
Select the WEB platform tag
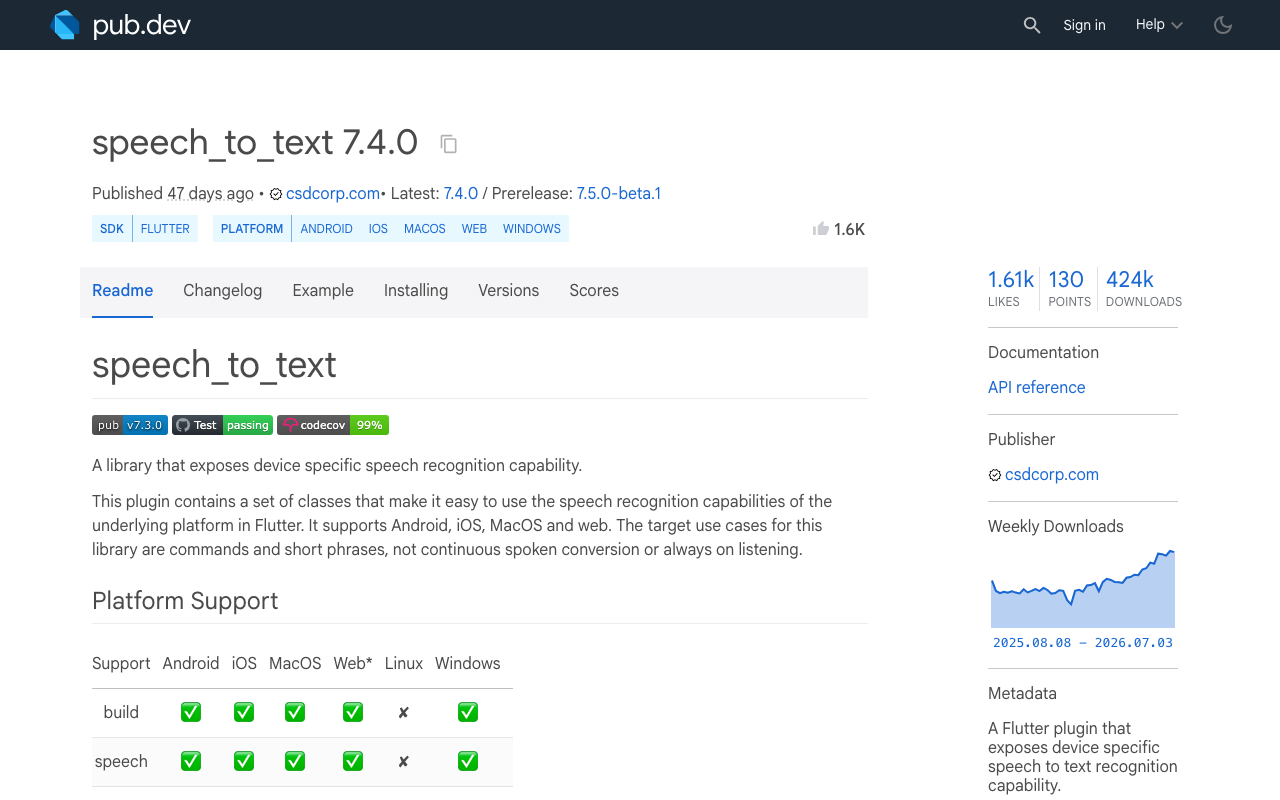click(474, 229)
